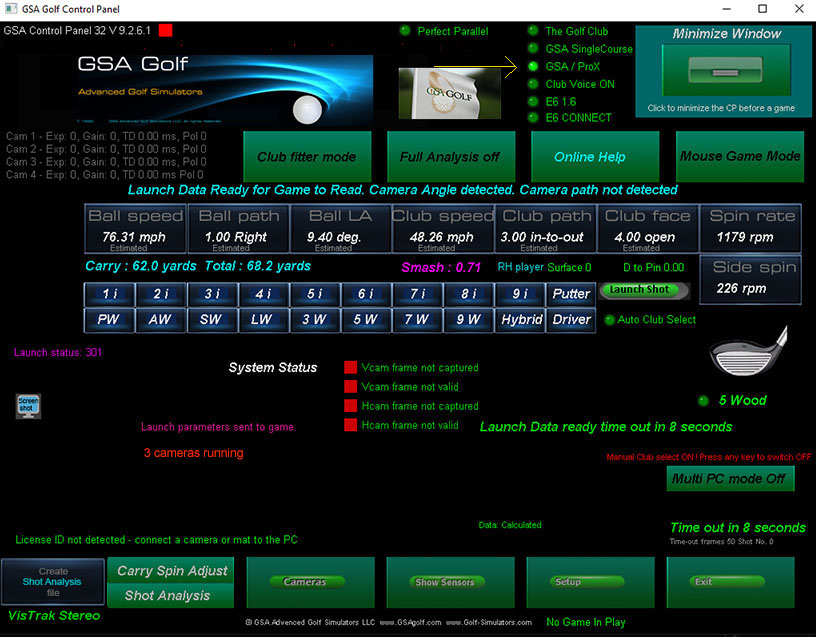816x637 pixels.
Task: Choose the 7 i iron button
Action: point(417,294)
